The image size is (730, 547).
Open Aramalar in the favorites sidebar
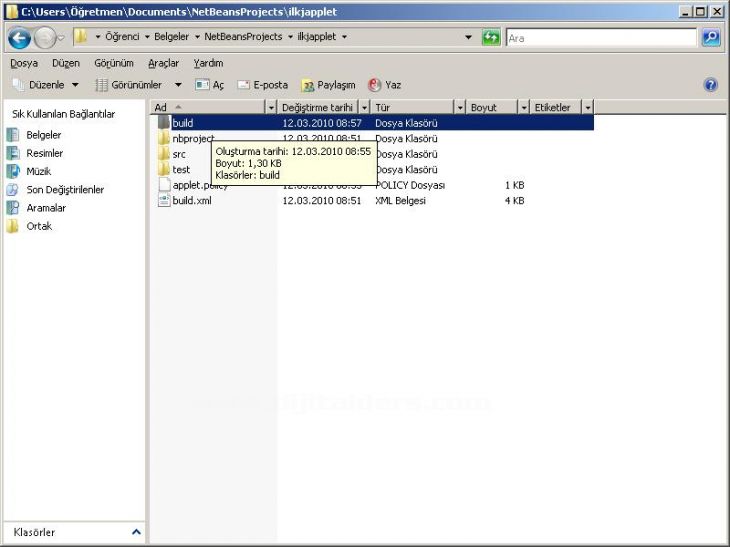coord(36,208)
